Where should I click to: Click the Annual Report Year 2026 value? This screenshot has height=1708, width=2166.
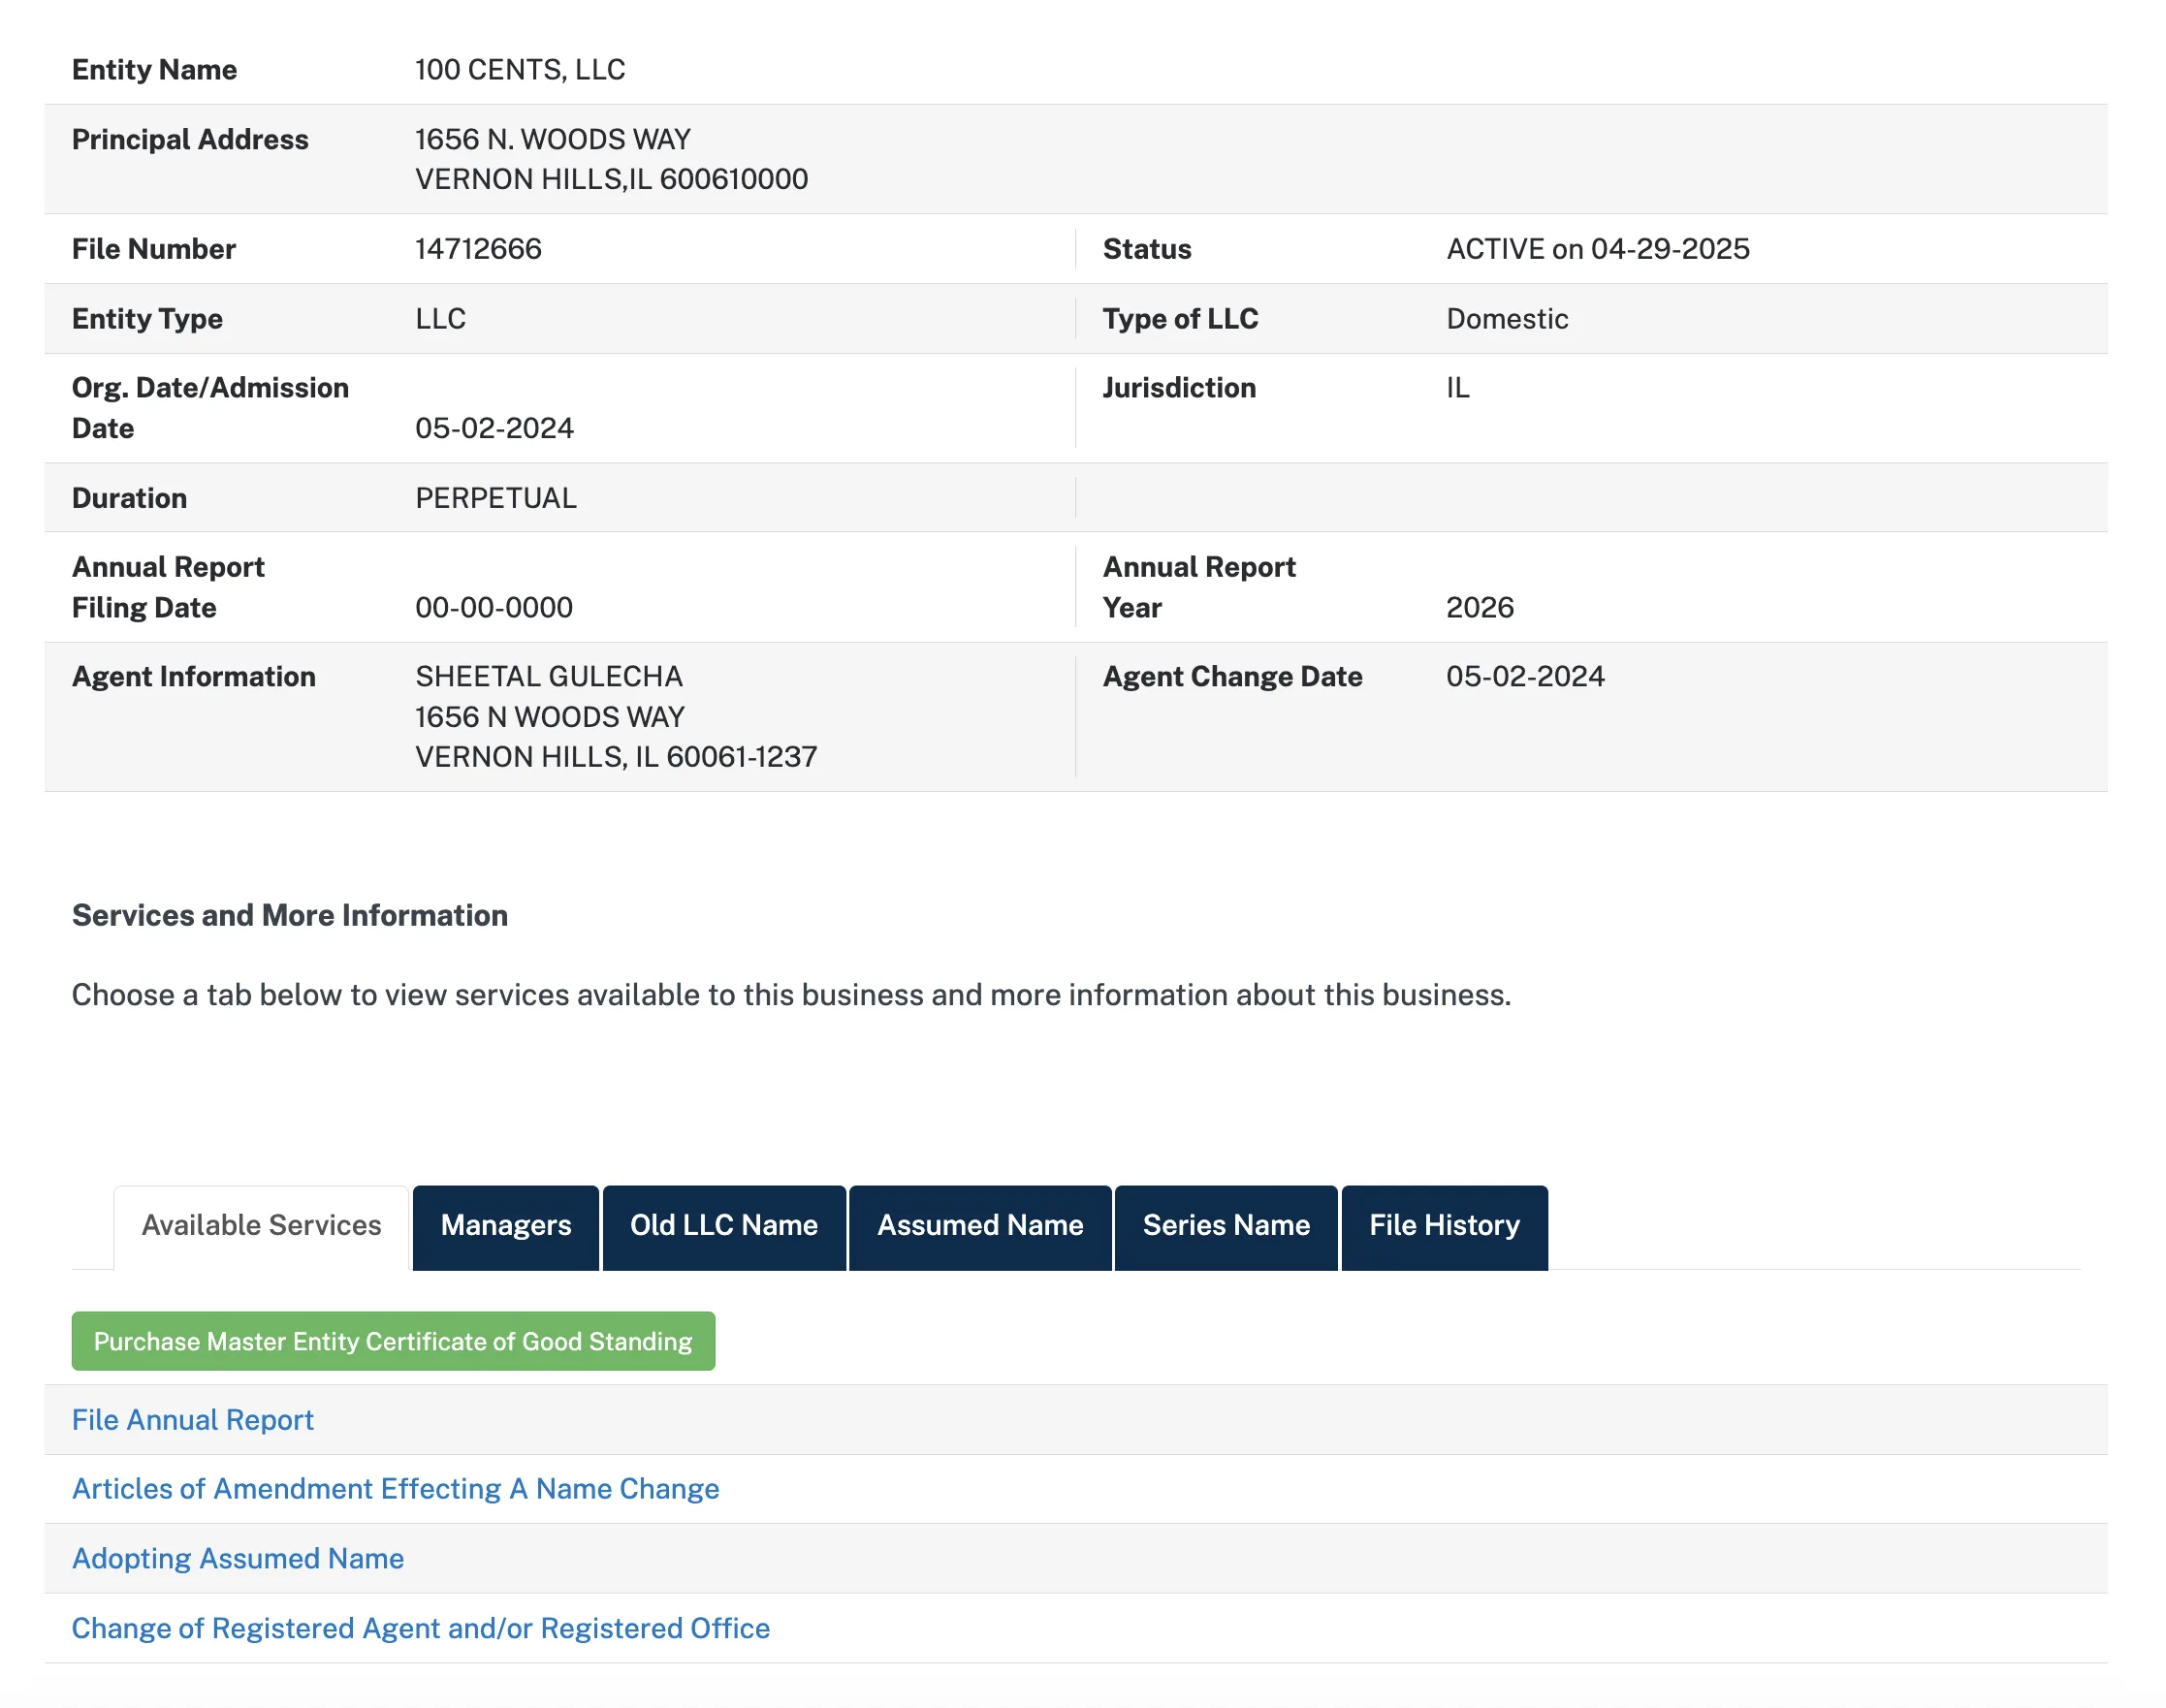(x=1481, y=607)
